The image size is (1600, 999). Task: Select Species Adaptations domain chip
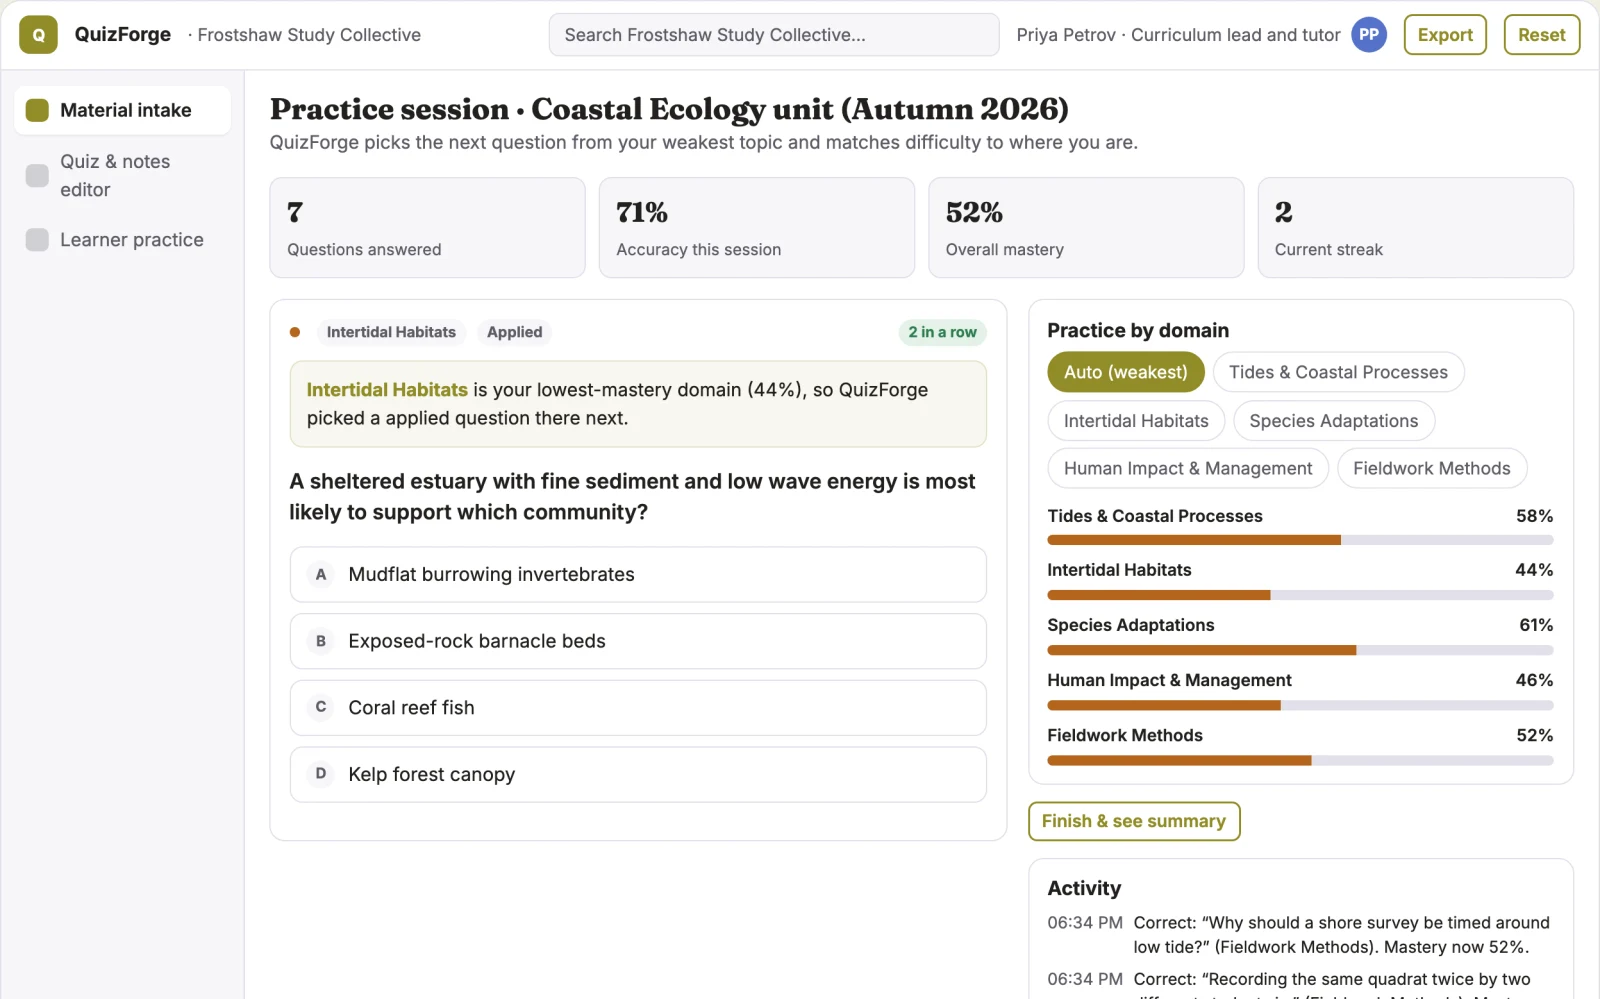pos(1334,421)
